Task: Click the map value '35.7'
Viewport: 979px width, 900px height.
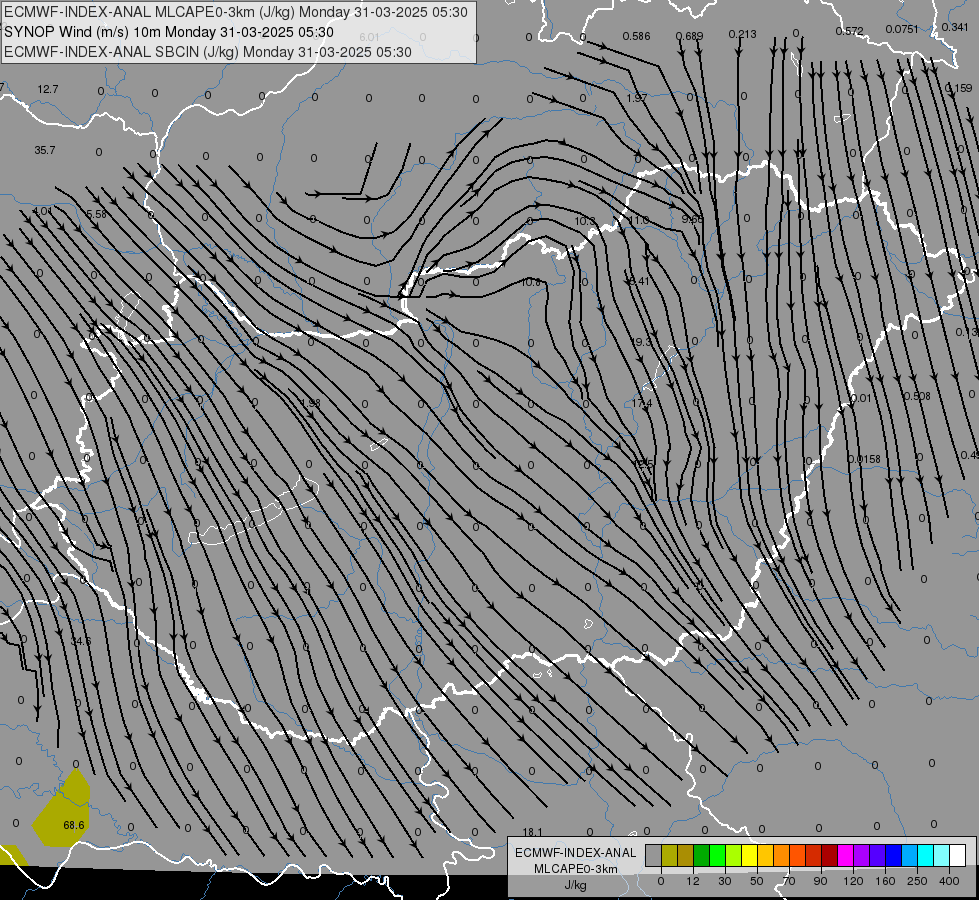Action: [x=45, y=150]
